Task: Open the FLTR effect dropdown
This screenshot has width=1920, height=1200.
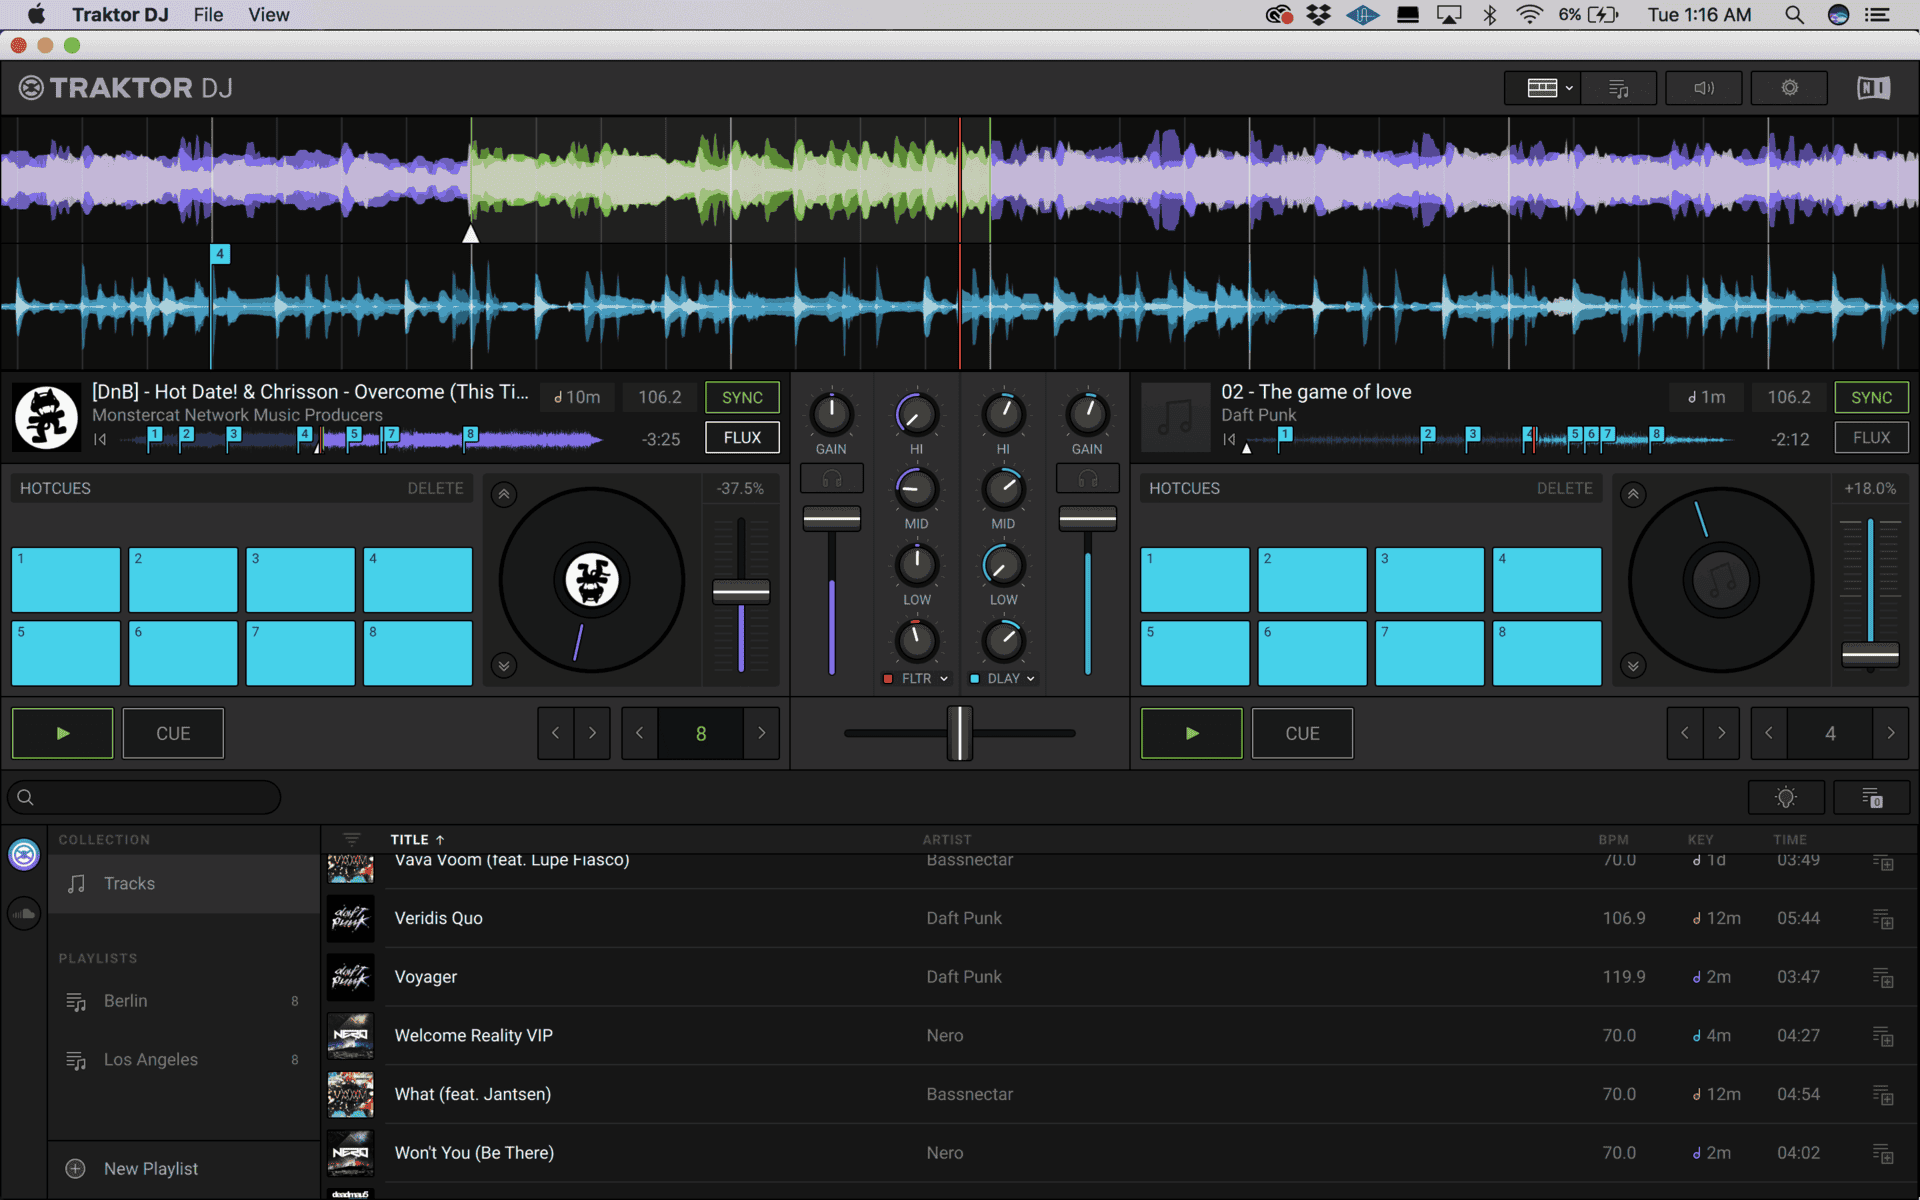Action: click(x=925, y=679)
